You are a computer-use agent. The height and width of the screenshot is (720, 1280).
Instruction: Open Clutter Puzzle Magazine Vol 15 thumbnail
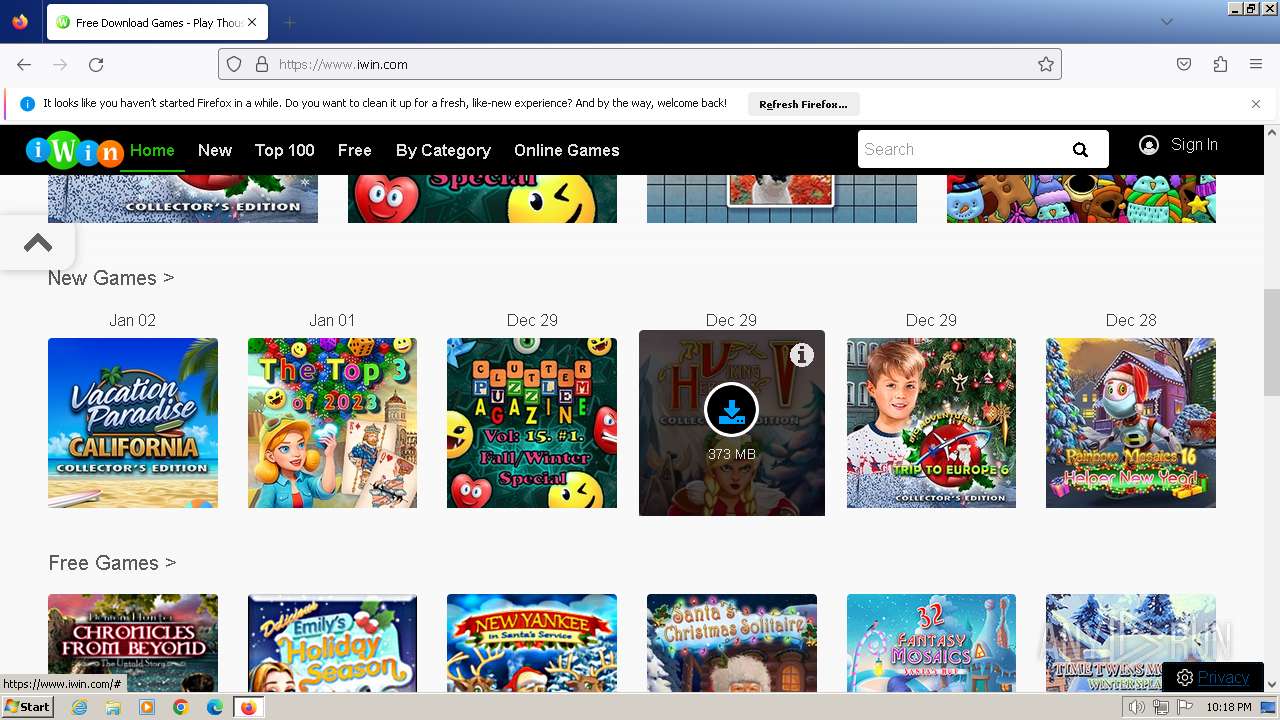pos(532,423)
